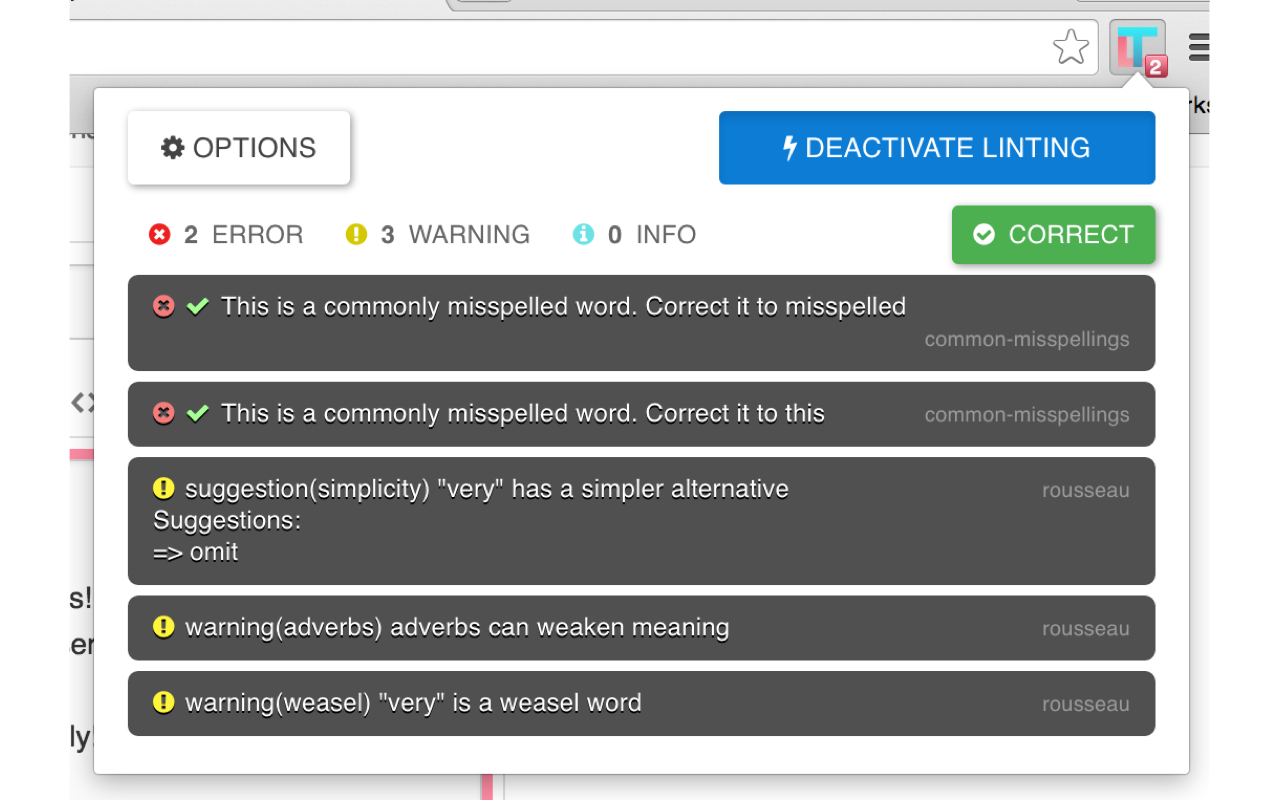Viewport: 1280px width, 800px height.
Task: Click yellow warning icon on adverbs warning
Action: click(x=163, y=627)
